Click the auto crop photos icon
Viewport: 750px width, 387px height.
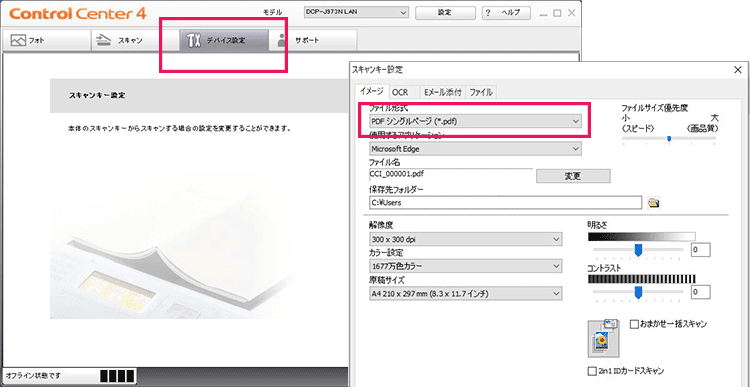pos(603,338)
